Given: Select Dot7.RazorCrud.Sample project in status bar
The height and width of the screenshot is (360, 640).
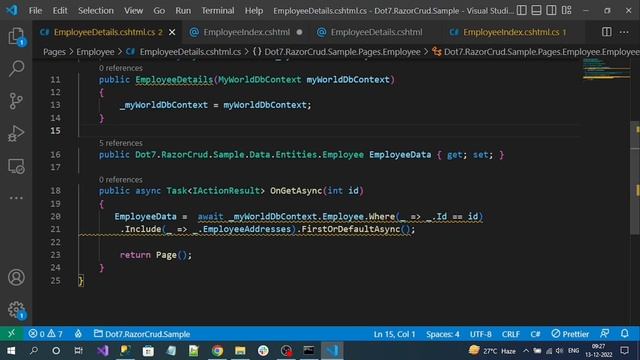Looking at the screenshot, I should pos(142,334).
